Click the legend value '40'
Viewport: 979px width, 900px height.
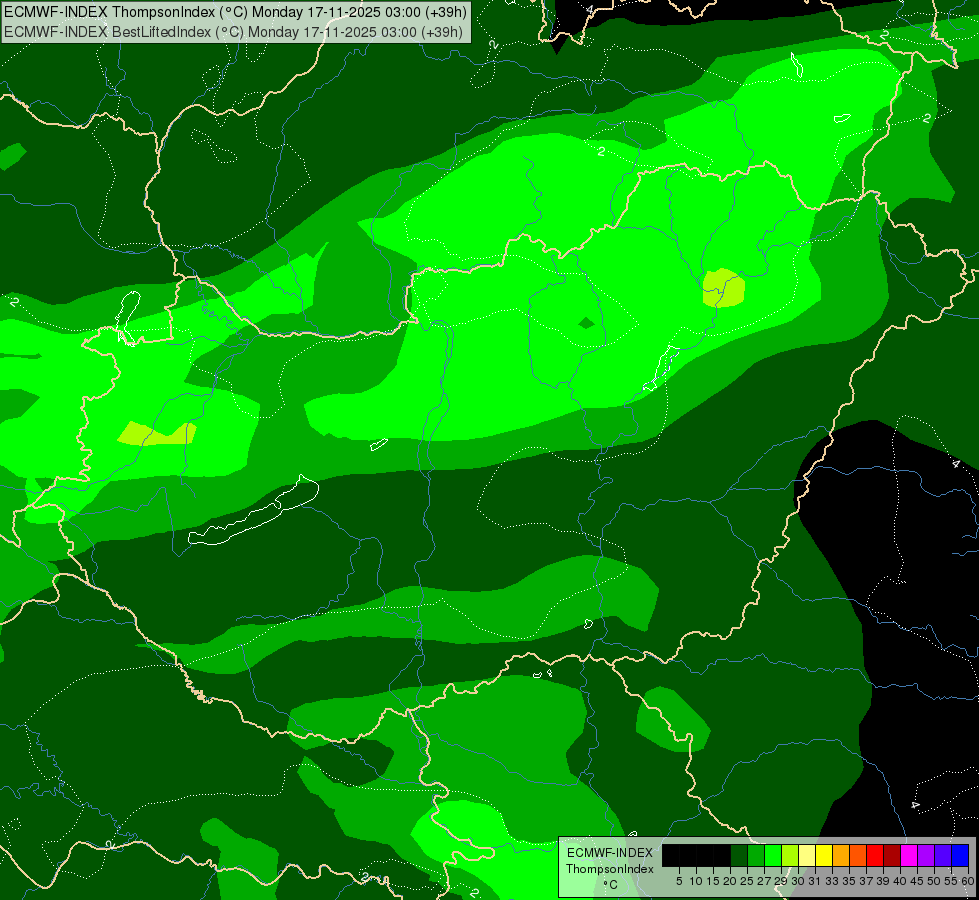click(x=900, y=881)
